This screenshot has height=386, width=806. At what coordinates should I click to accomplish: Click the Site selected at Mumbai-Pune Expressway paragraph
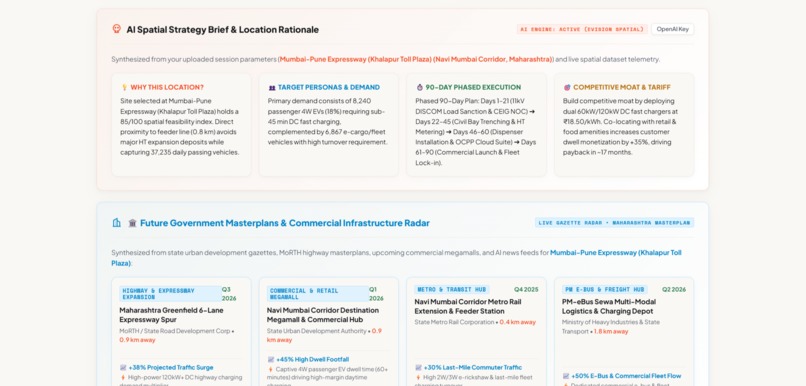click(180, 126)
